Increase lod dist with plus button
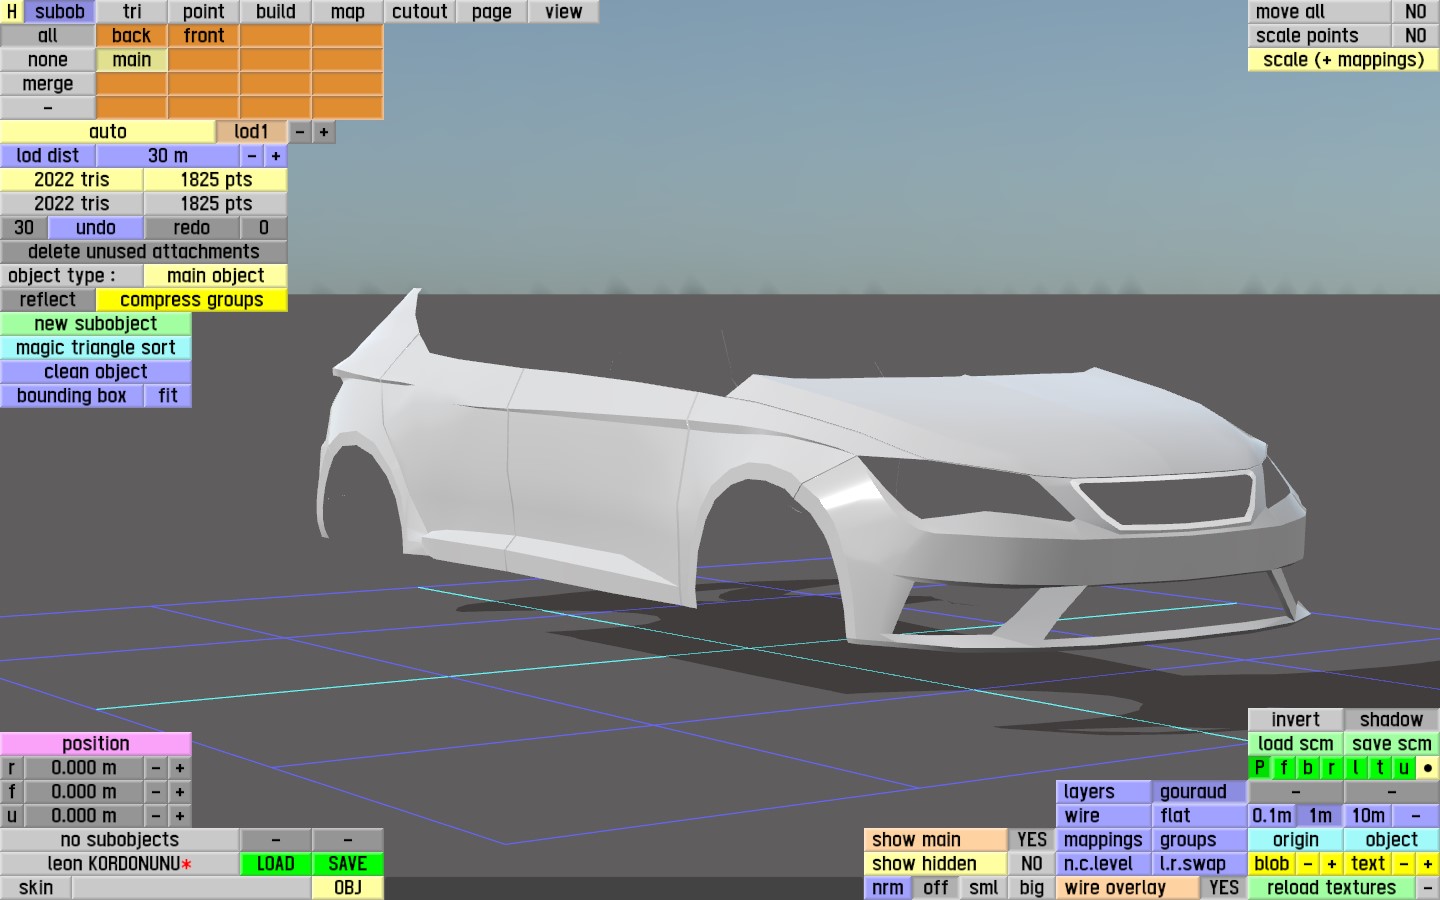The width and height of the screenshot is (1440, 900). (x=276, y=156)
